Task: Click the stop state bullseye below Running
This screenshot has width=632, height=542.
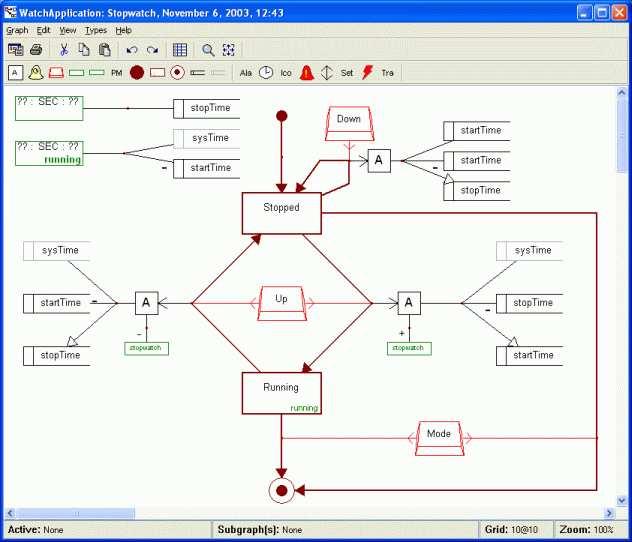Action: click(x=282, y=490)
